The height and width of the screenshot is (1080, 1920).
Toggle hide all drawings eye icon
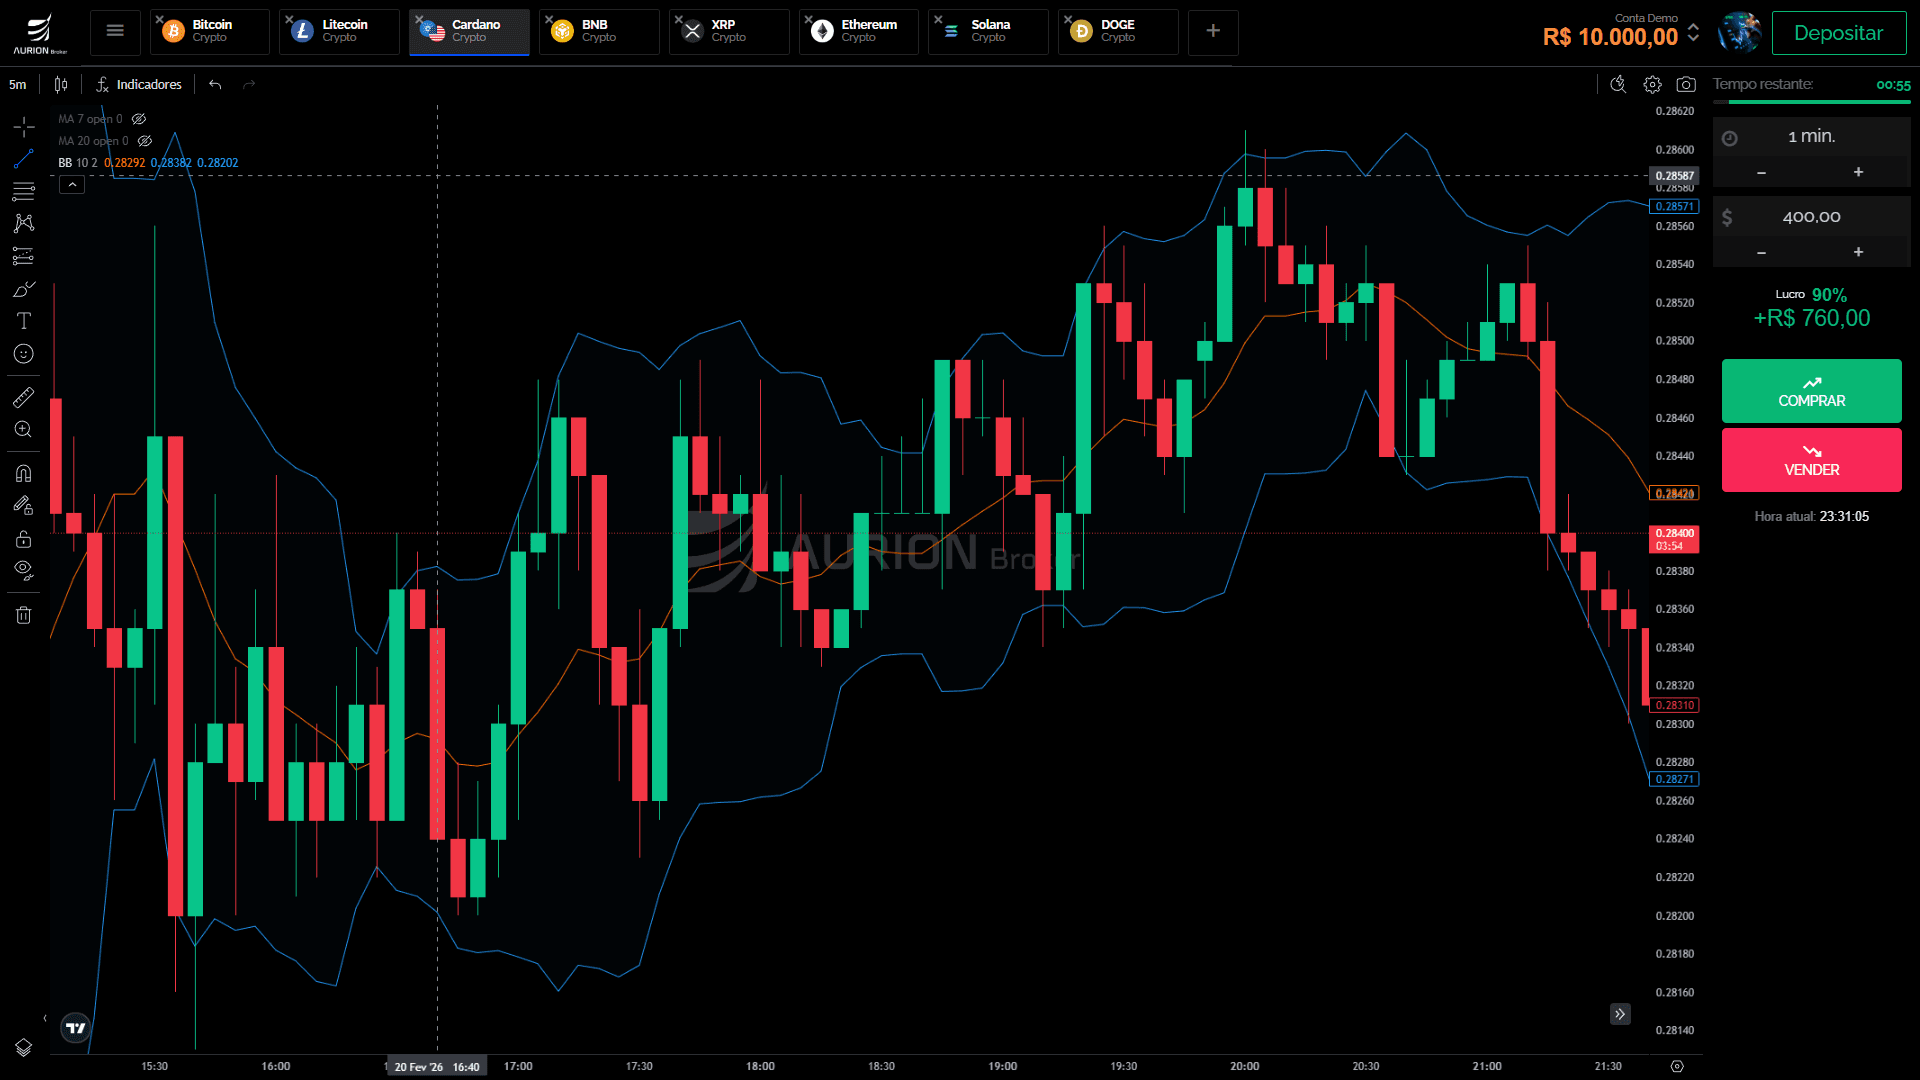click(23, 570)
